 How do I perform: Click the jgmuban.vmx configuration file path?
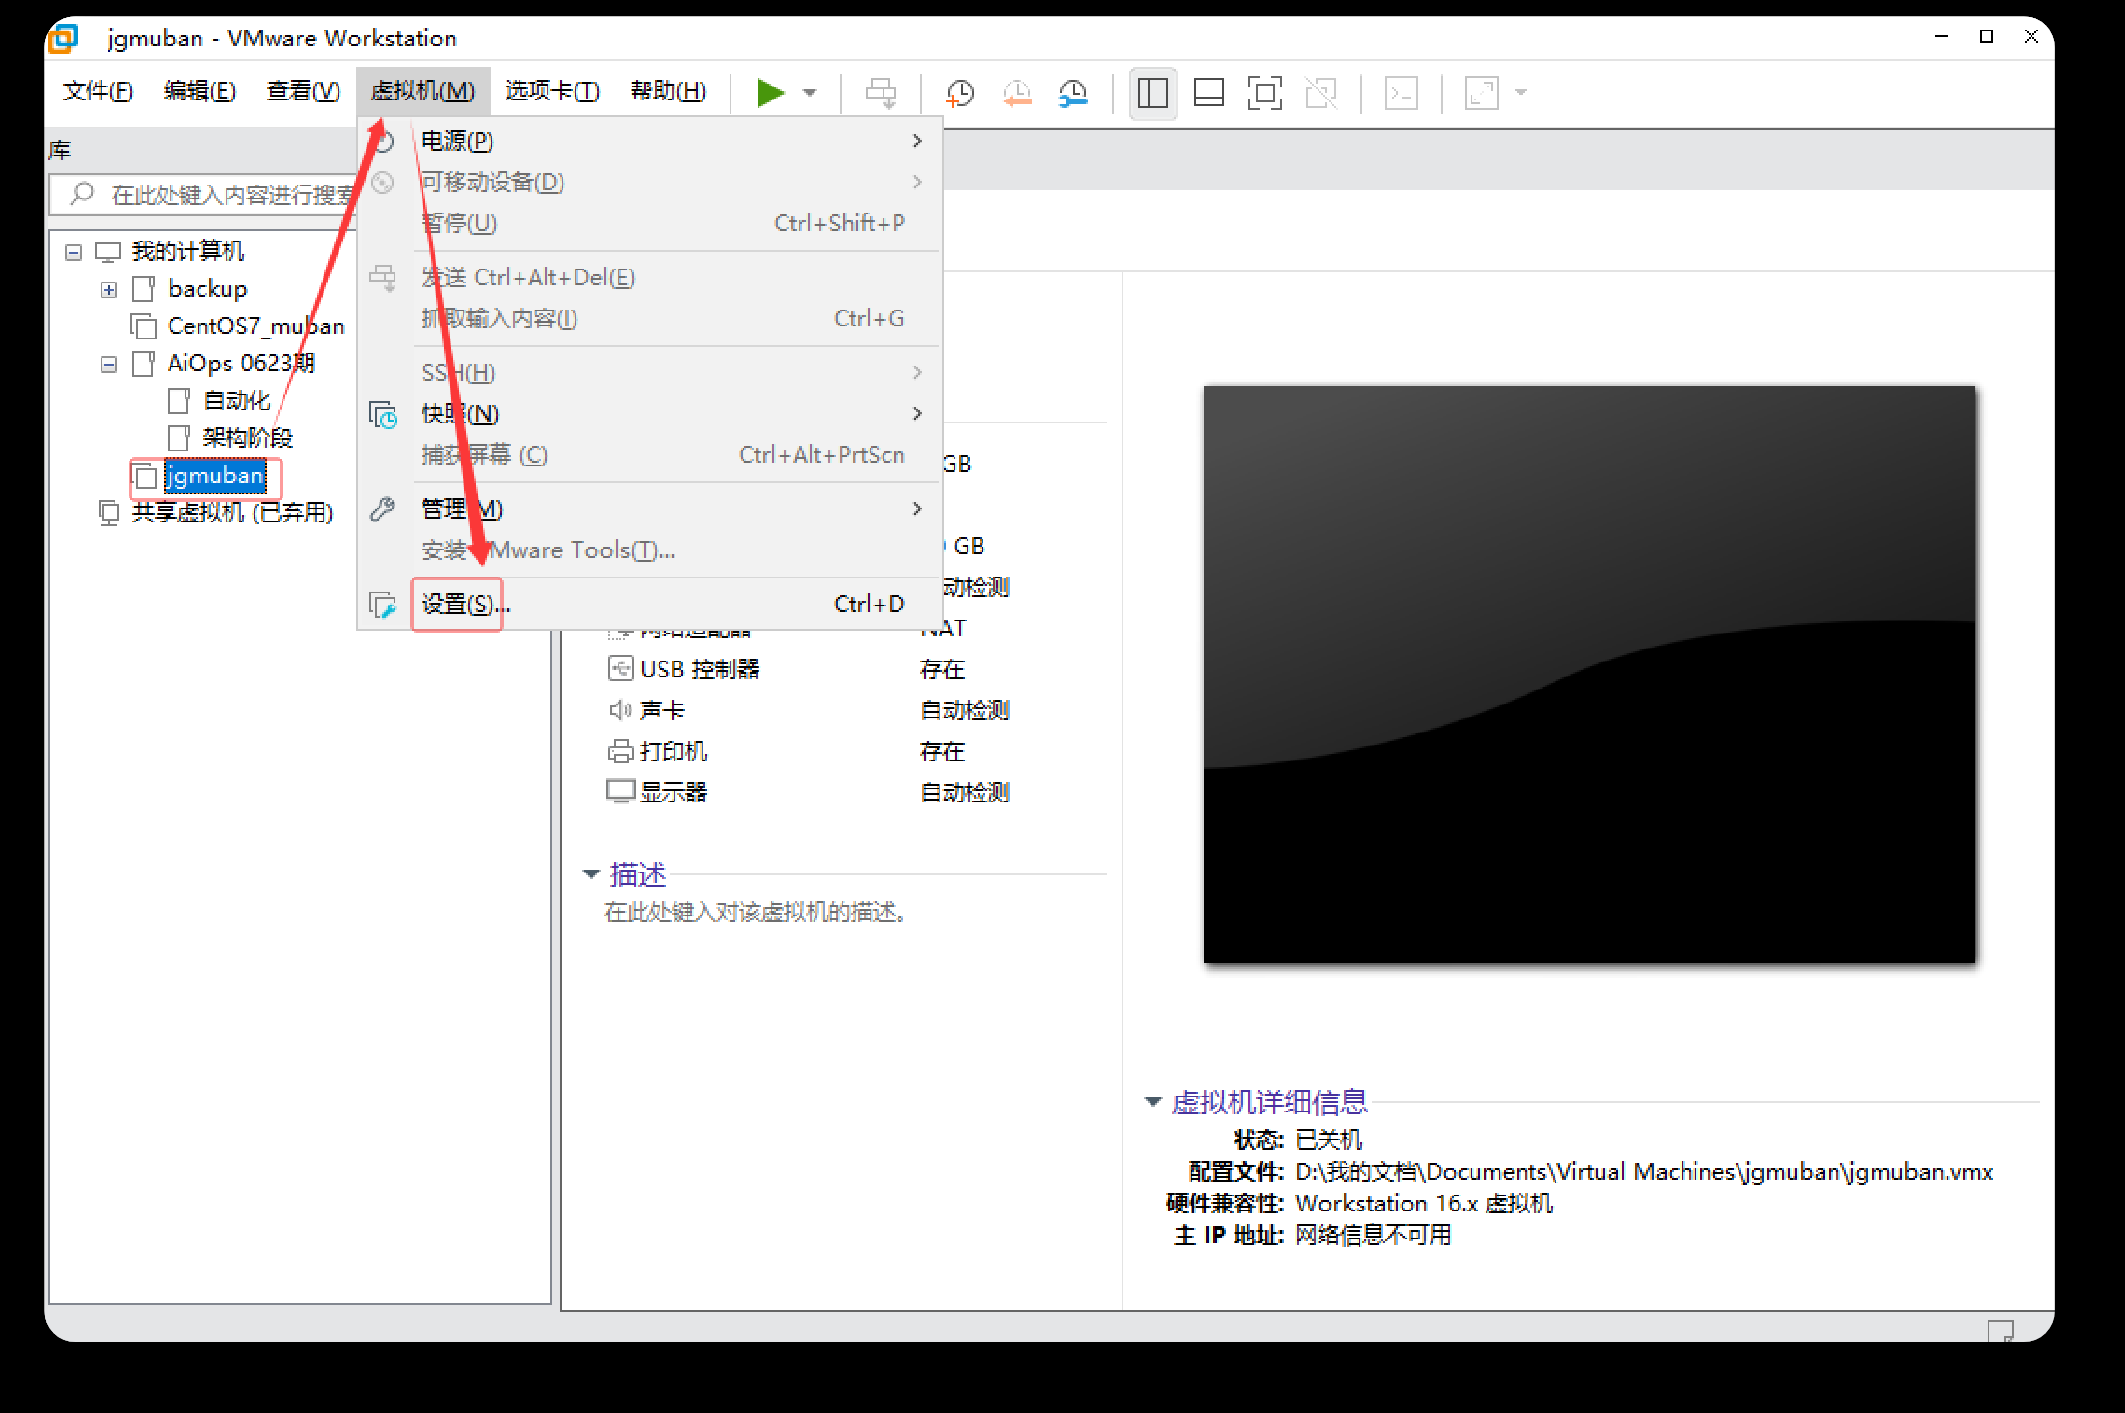tap(1644, 1172)
